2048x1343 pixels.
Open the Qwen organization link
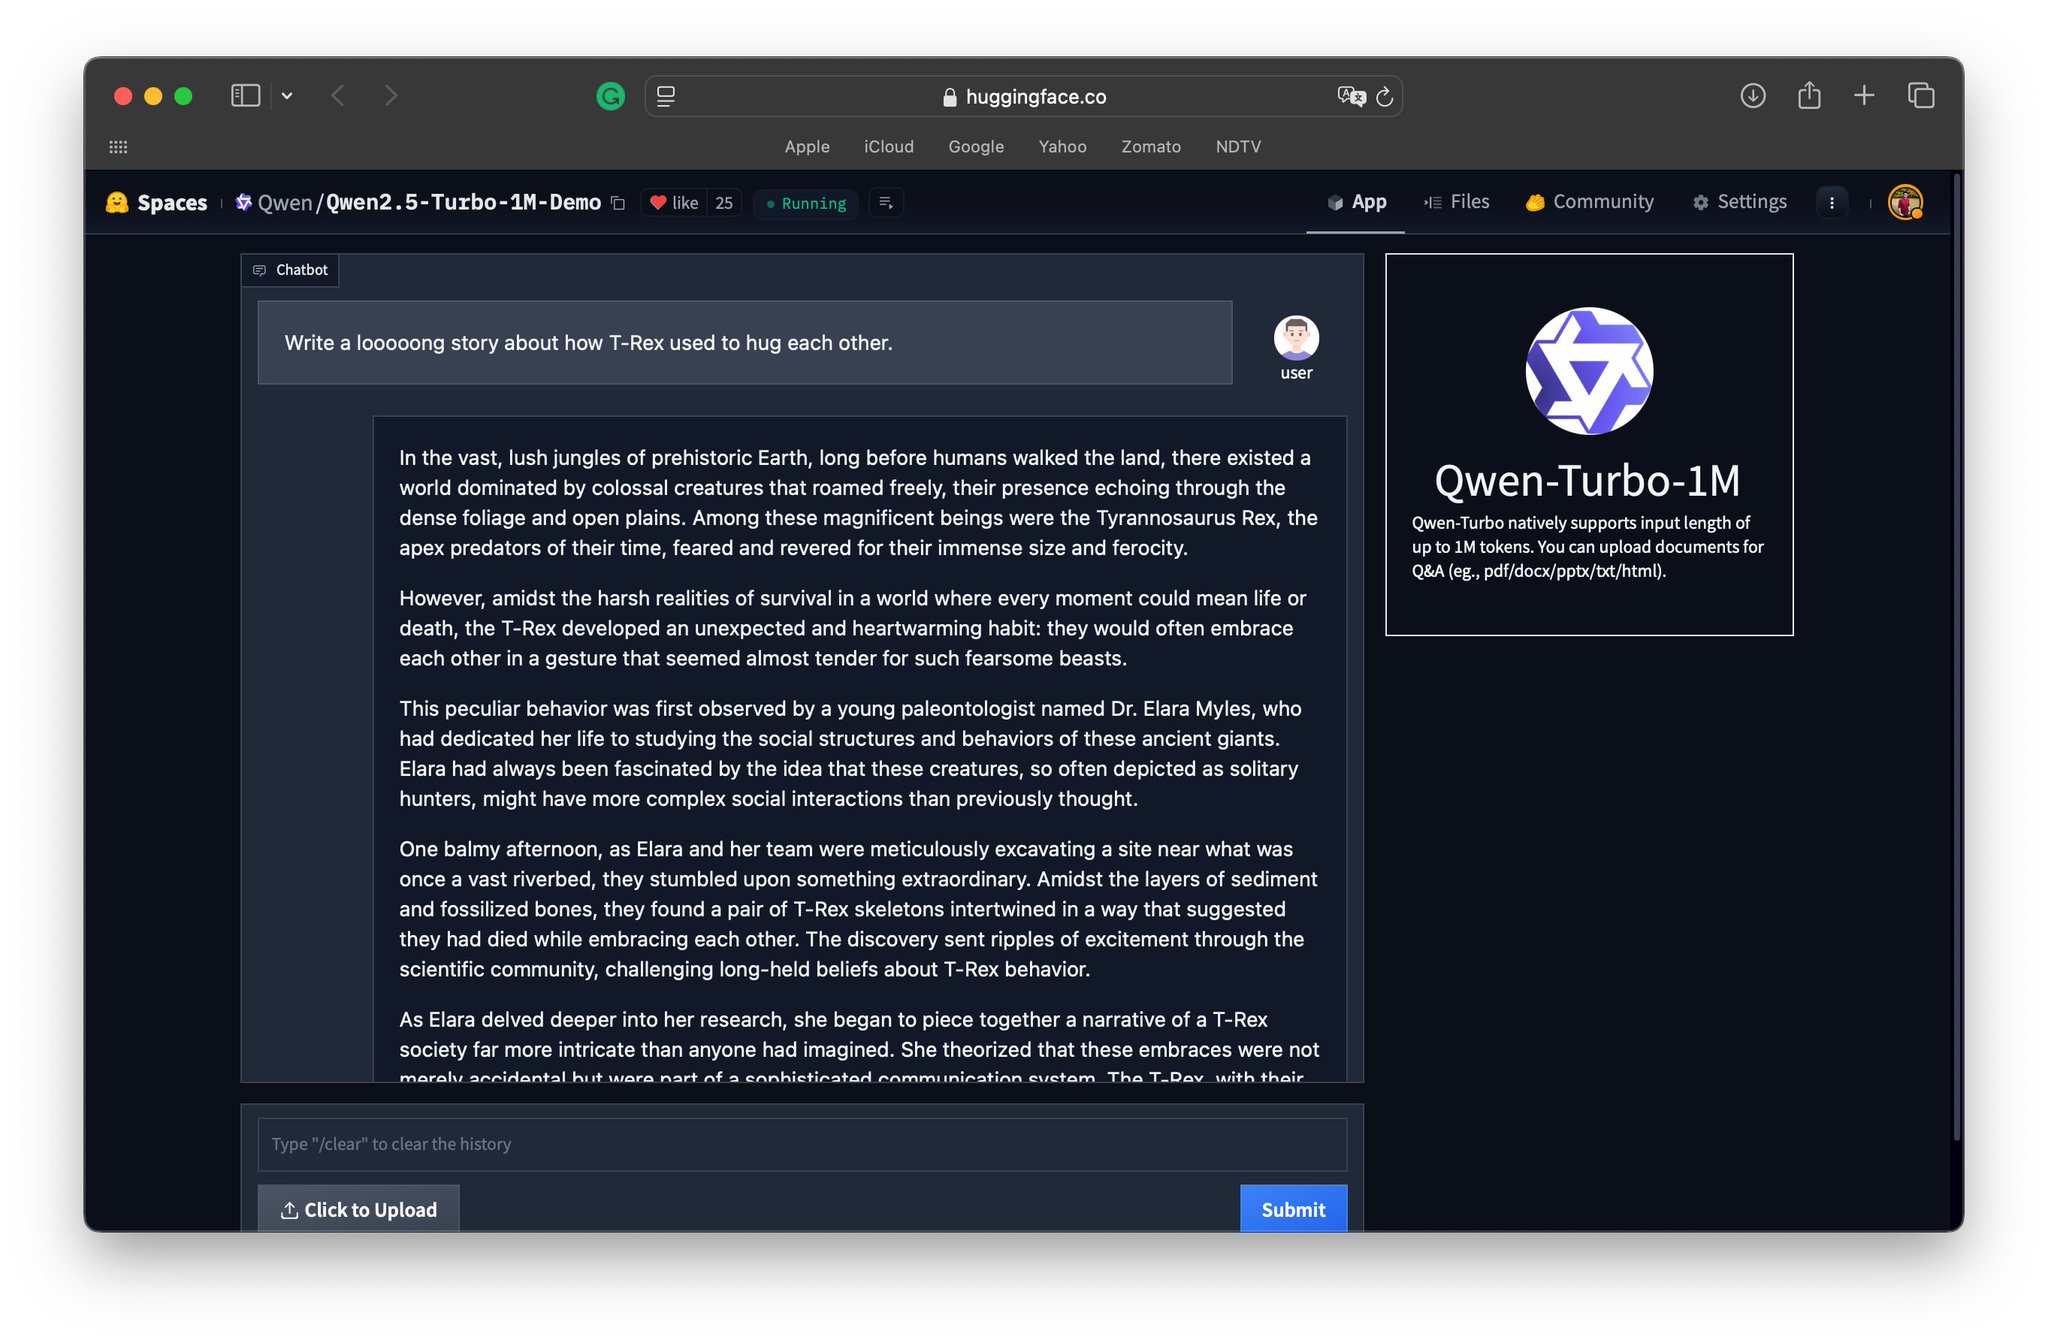pos(285,203)
